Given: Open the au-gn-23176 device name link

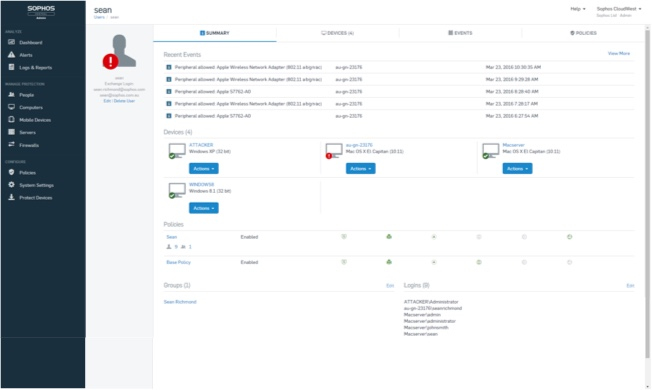Looking at the screenshot, I should pyautogui.click(x=359, y=145).
